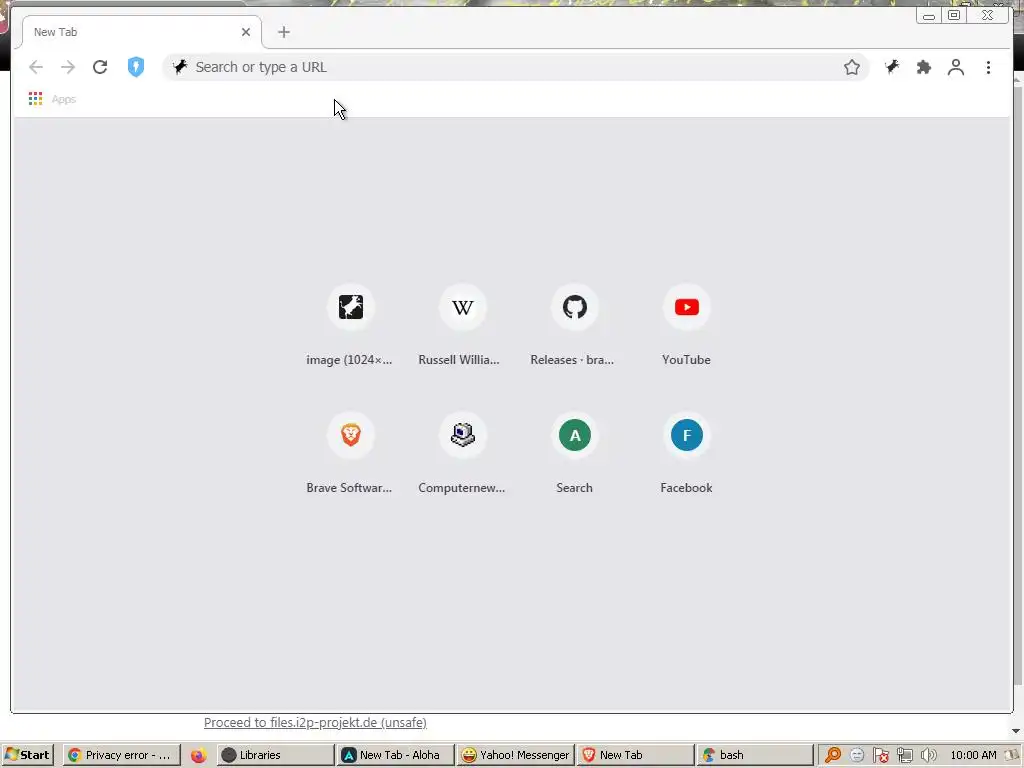Select the New Tab browser tab
Image resolution: width=1024 pixels, height=768 pixels.
coord(141,32)
